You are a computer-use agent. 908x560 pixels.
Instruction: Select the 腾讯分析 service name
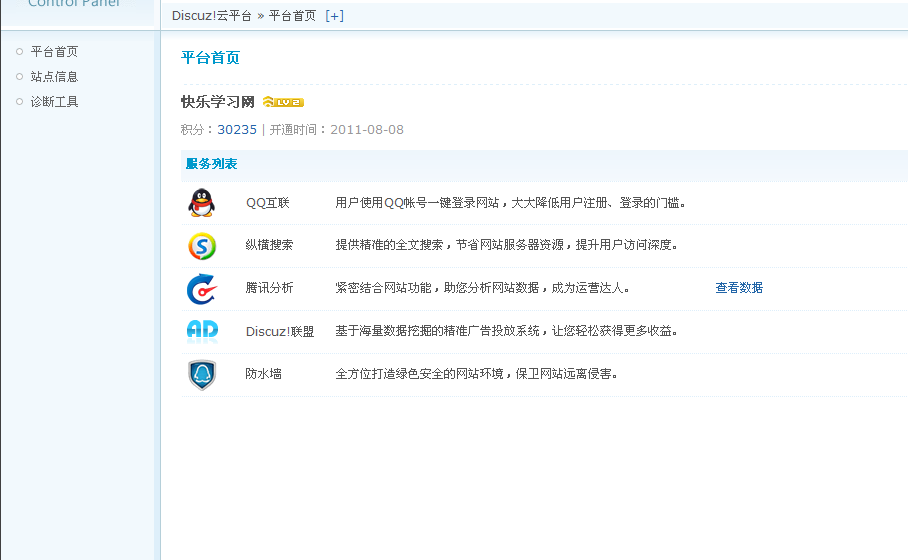click(x=269, y=288)
